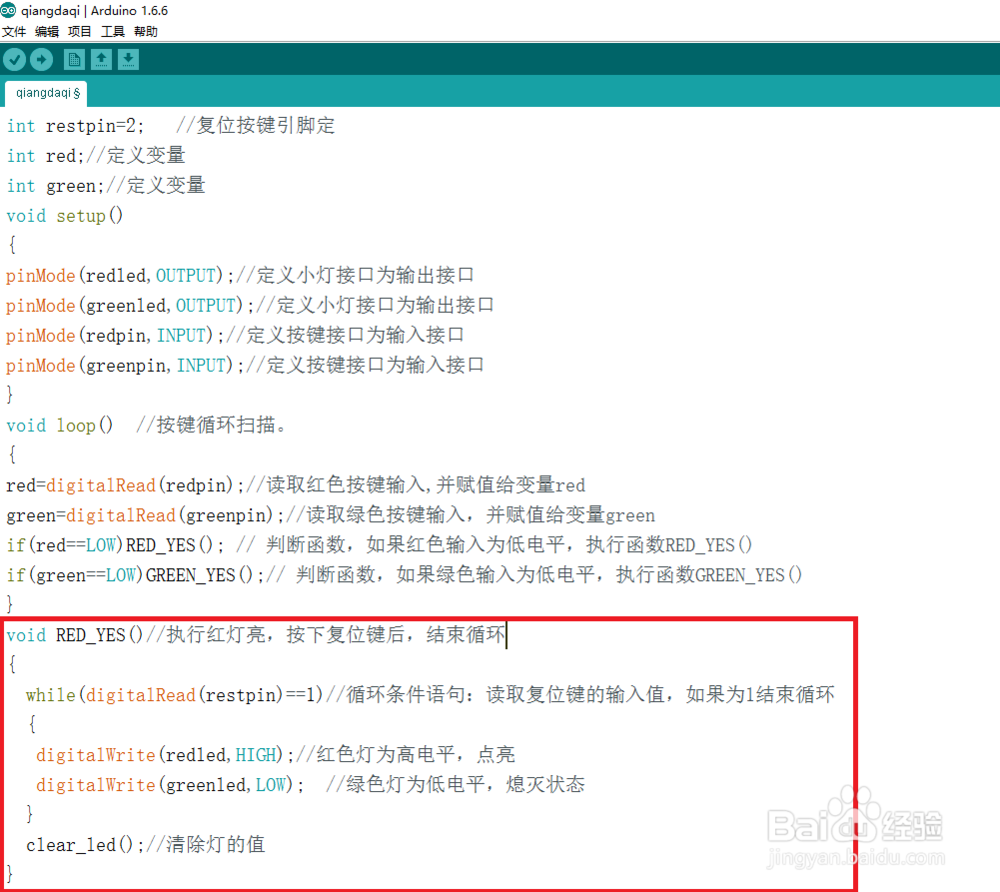Screen dimensions: 1000x892
Task: Click the Arduino logo in the title bar
Action: 9,11
